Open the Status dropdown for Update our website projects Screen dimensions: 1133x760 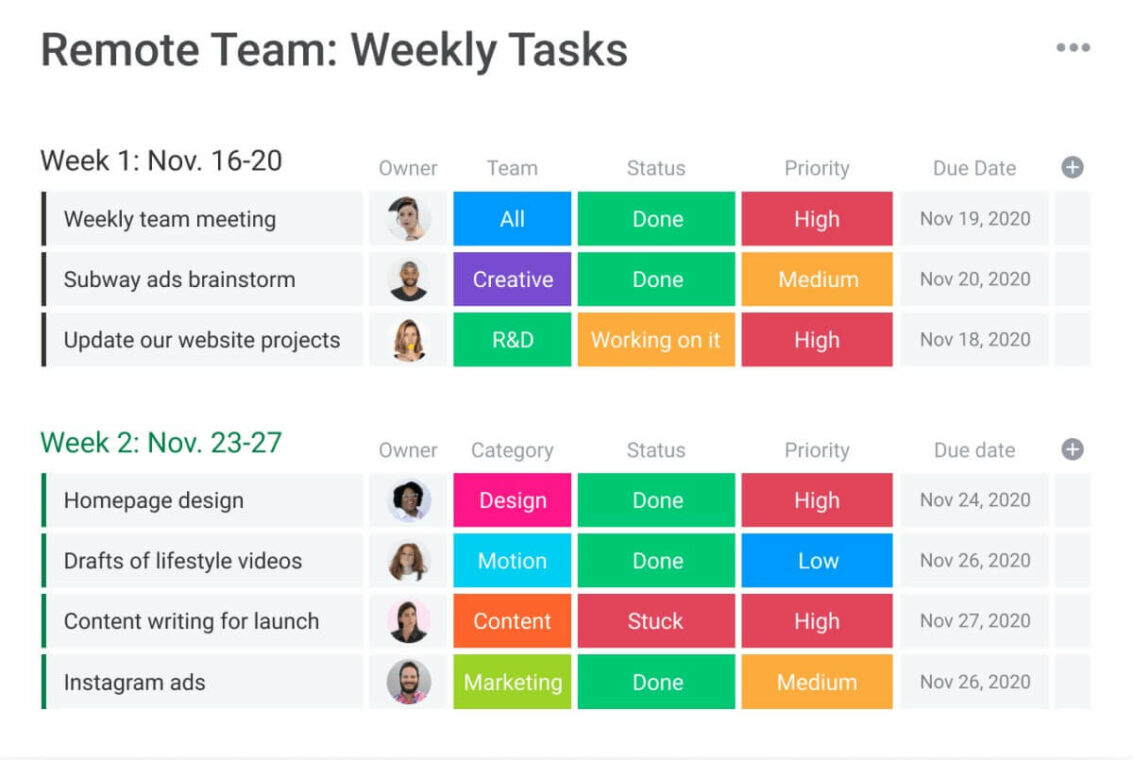coord(656,340)
